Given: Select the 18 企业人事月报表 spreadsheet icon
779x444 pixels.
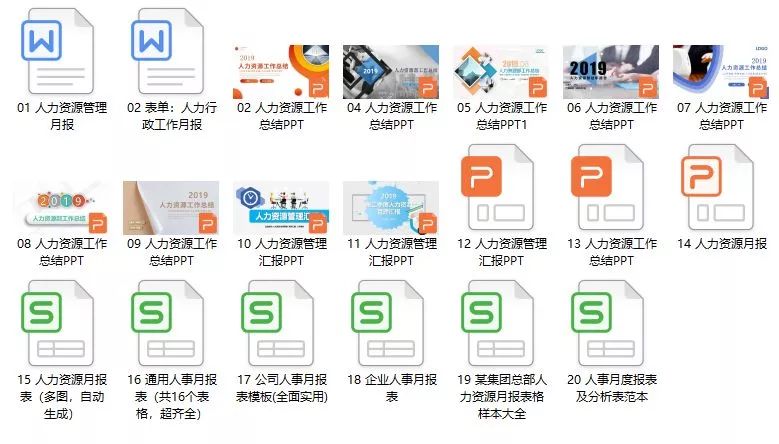Looking at the screenshot, I should tap(388, 323).
